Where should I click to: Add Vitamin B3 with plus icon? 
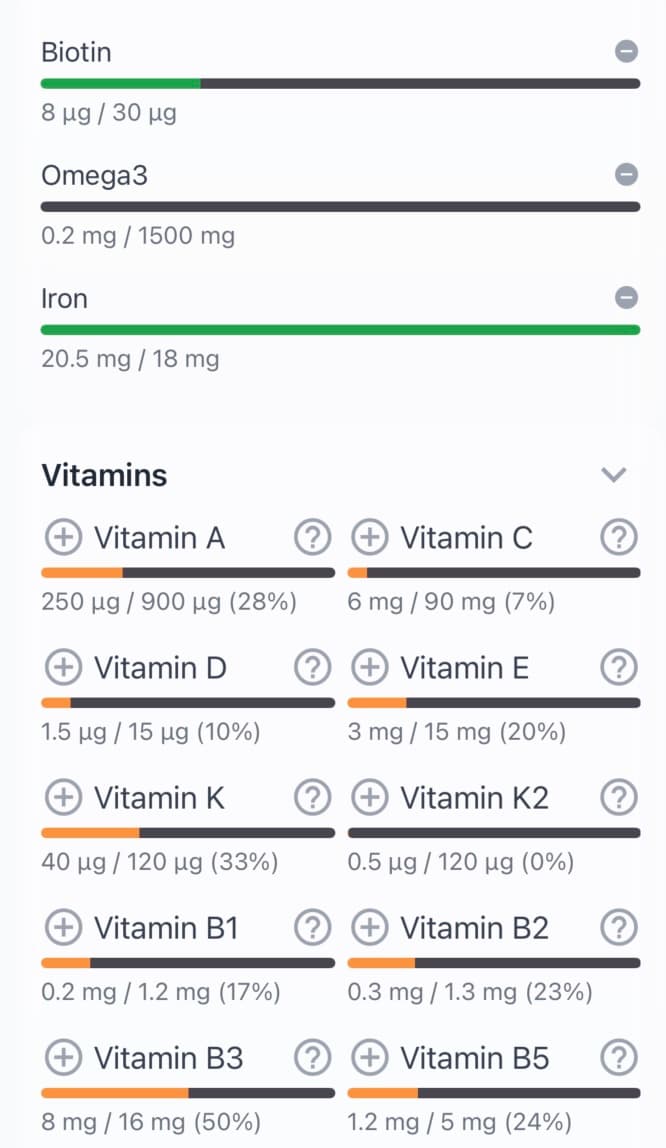point(63,1057)
